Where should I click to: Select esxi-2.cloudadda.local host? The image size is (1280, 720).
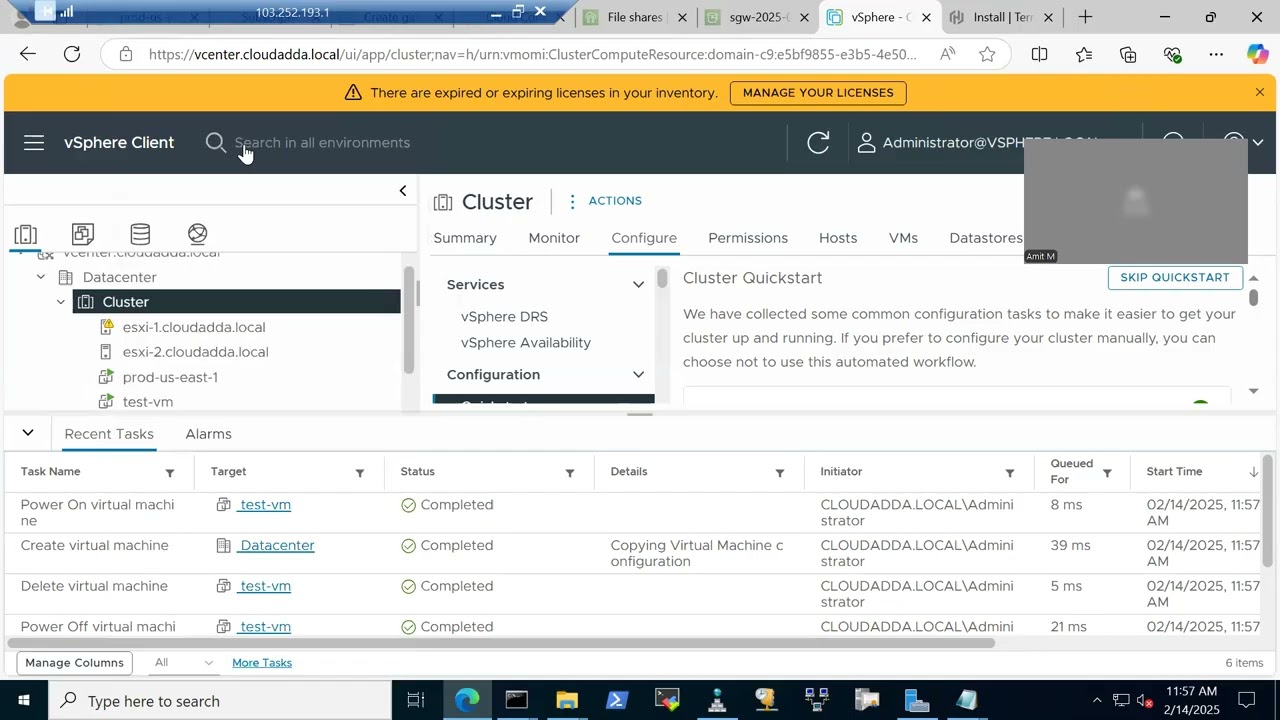(196, 352)
